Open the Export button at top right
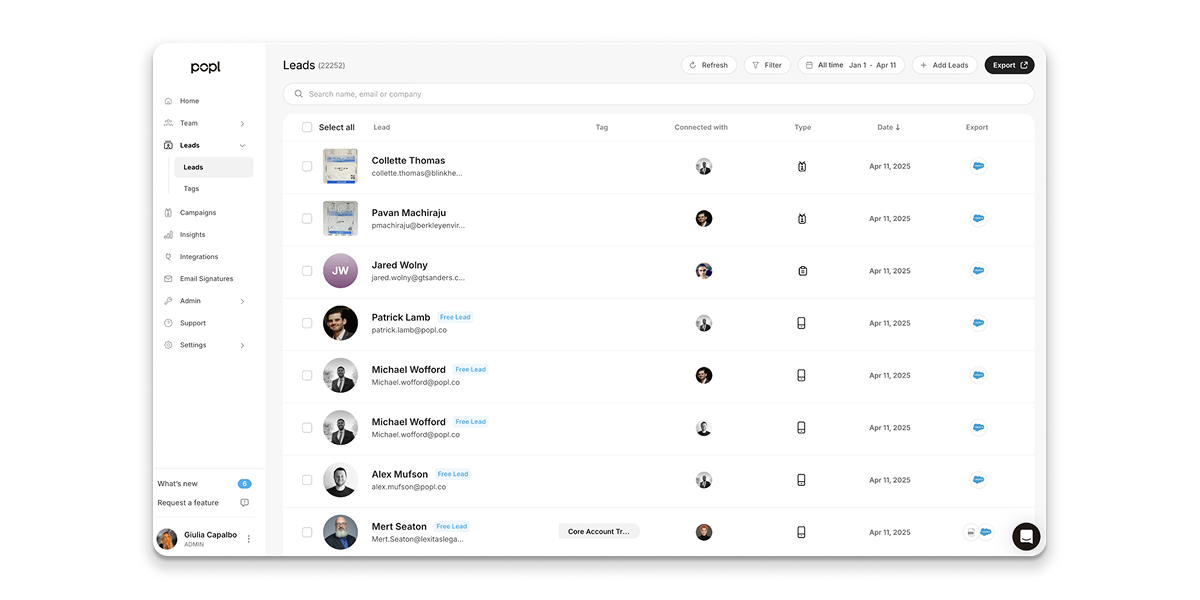The width and height of the screenshot is (1200, 600). click(1009, 64)
